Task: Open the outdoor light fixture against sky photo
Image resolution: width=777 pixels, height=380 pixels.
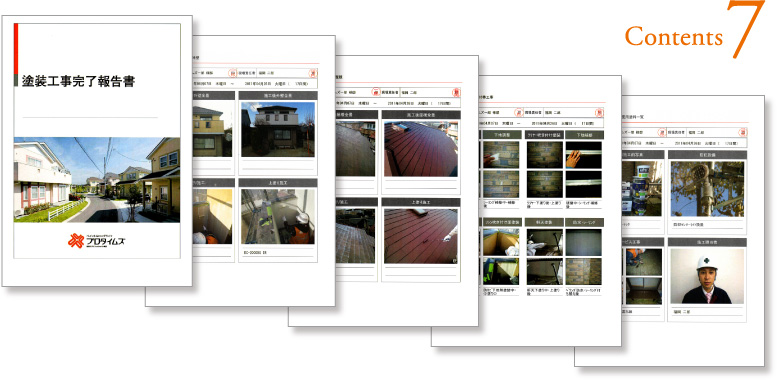Action: pyautogui.click(x=707, y=189)
